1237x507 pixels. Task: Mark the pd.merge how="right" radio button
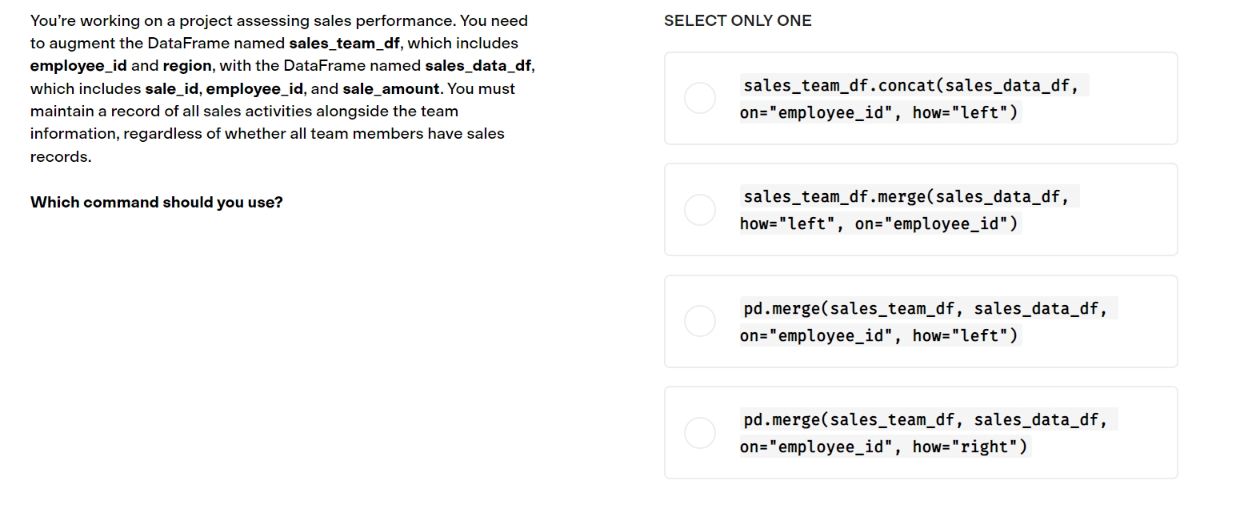(x=700, y=432)
